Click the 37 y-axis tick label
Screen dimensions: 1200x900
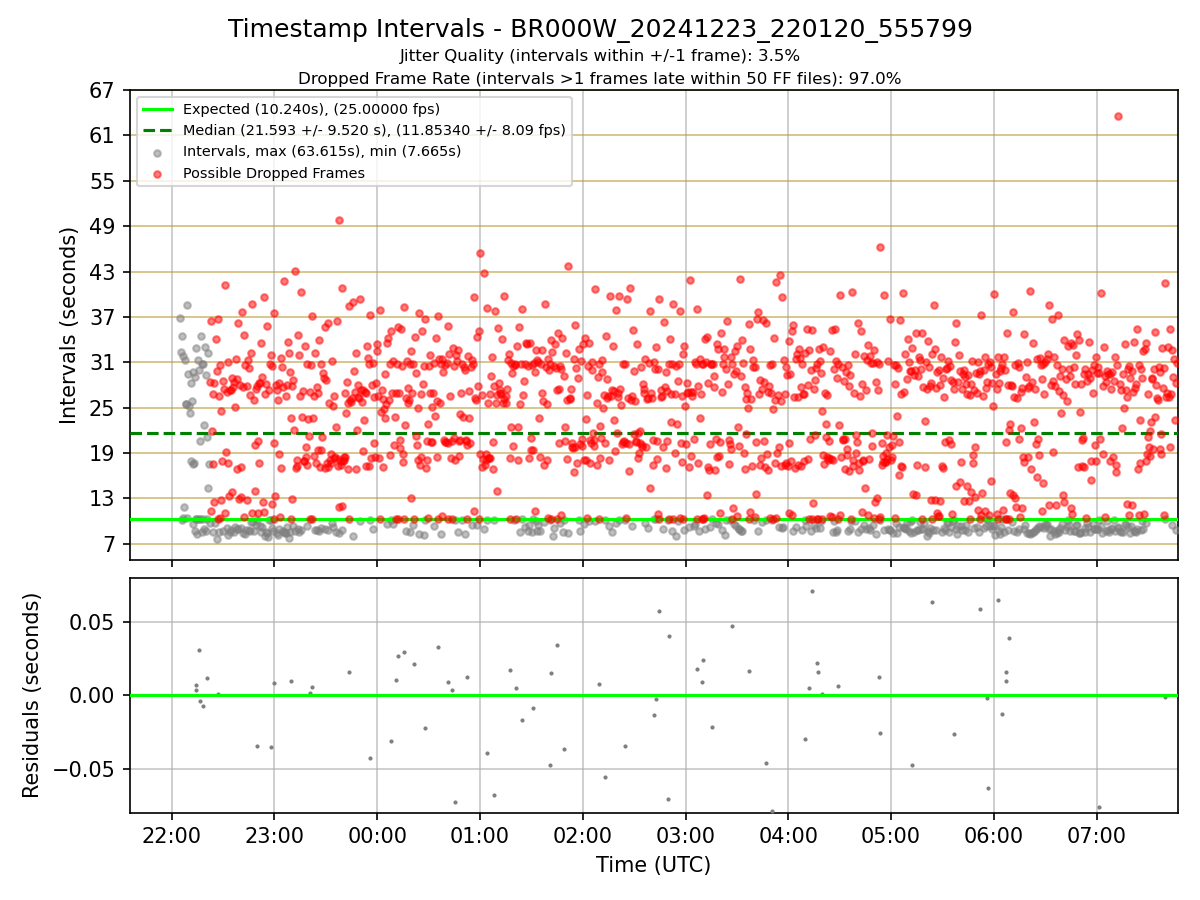(103, 317)
